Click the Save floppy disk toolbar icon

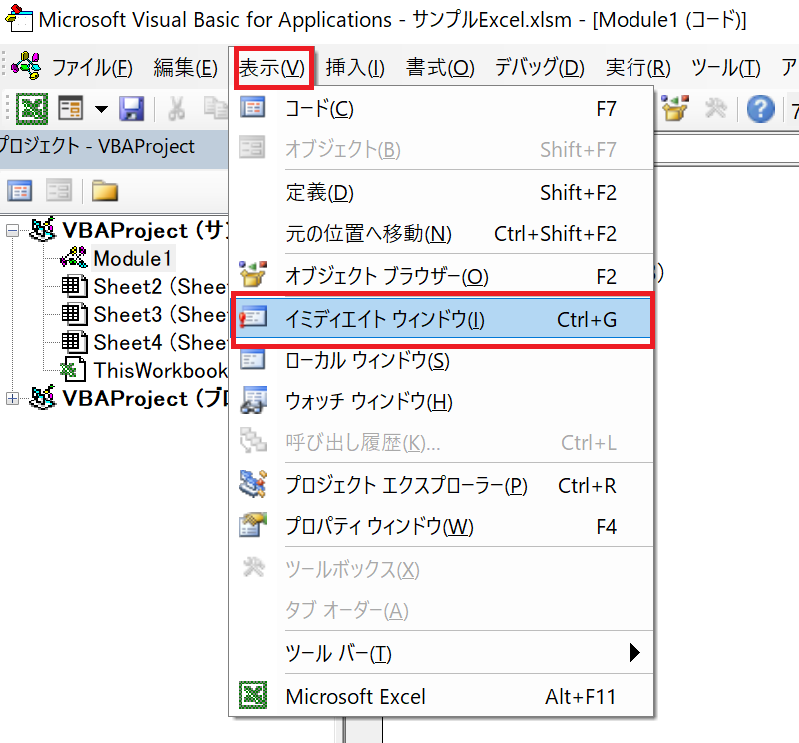pyautogui.click(x=131, y=108)
